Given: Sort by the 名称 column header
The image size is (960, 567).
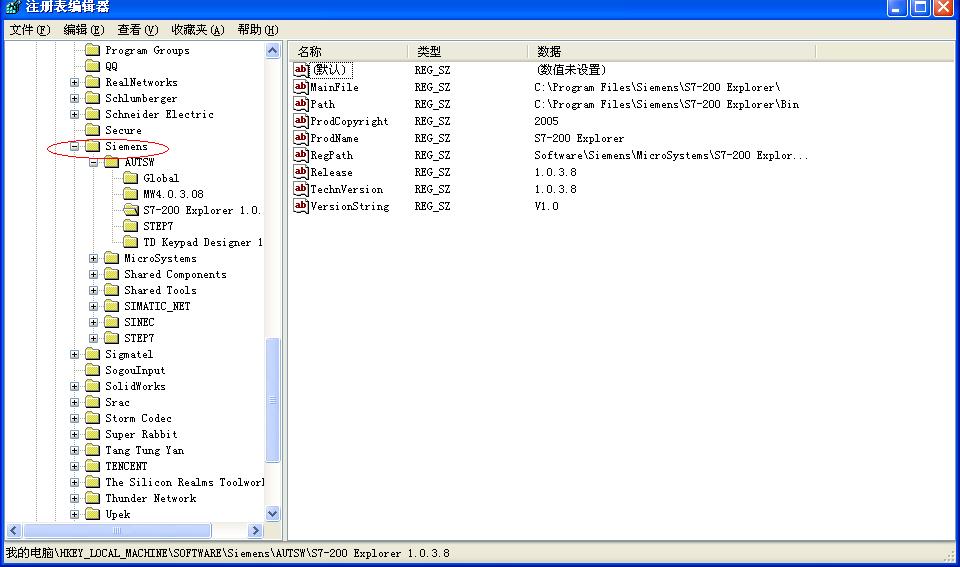Looking at the screenshot, I should coord(348,51).
